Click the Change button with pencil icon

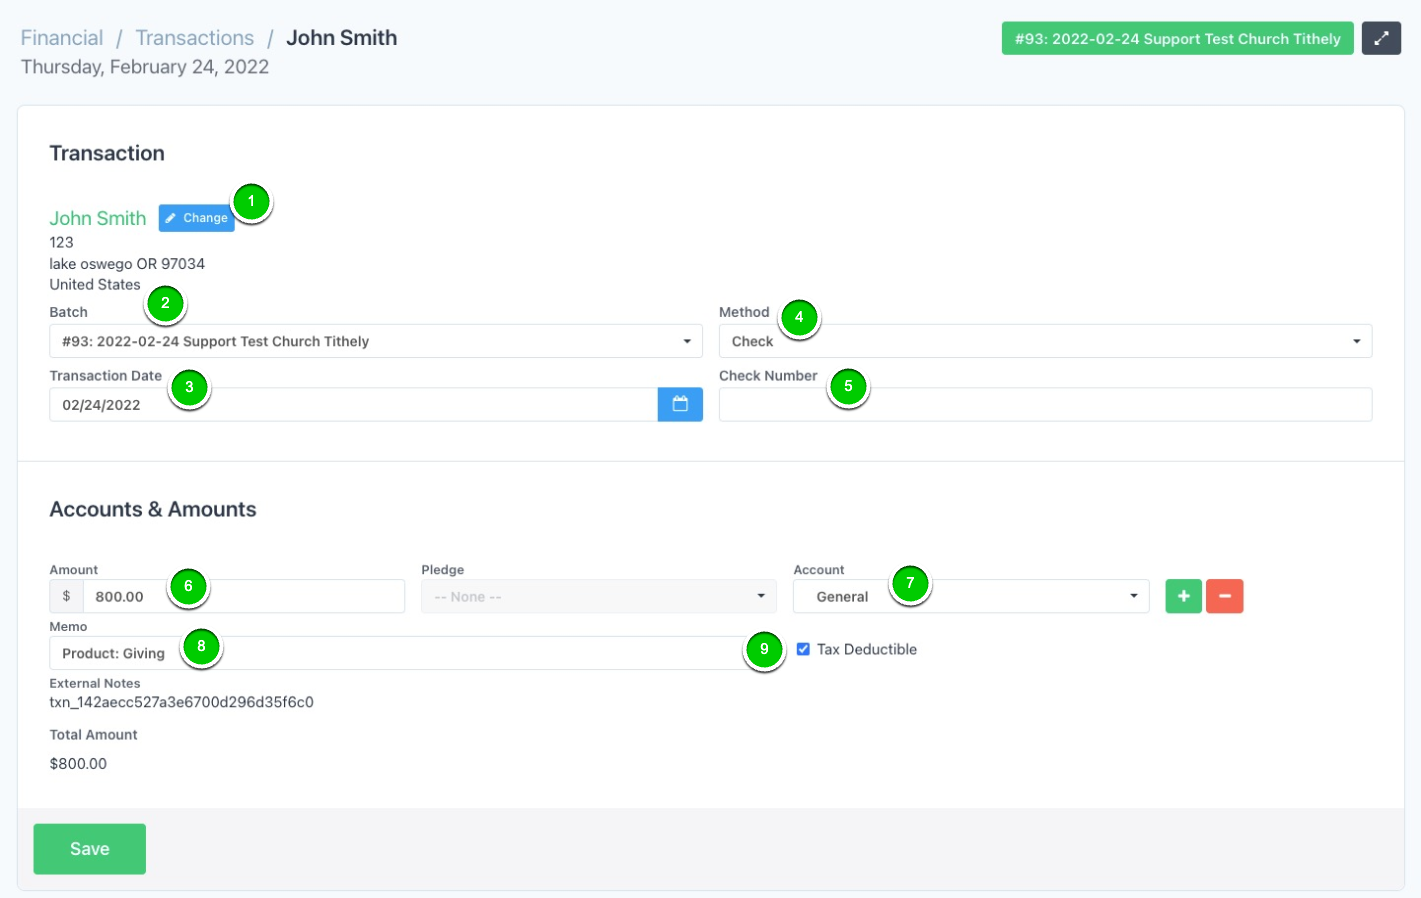(196, 218)
